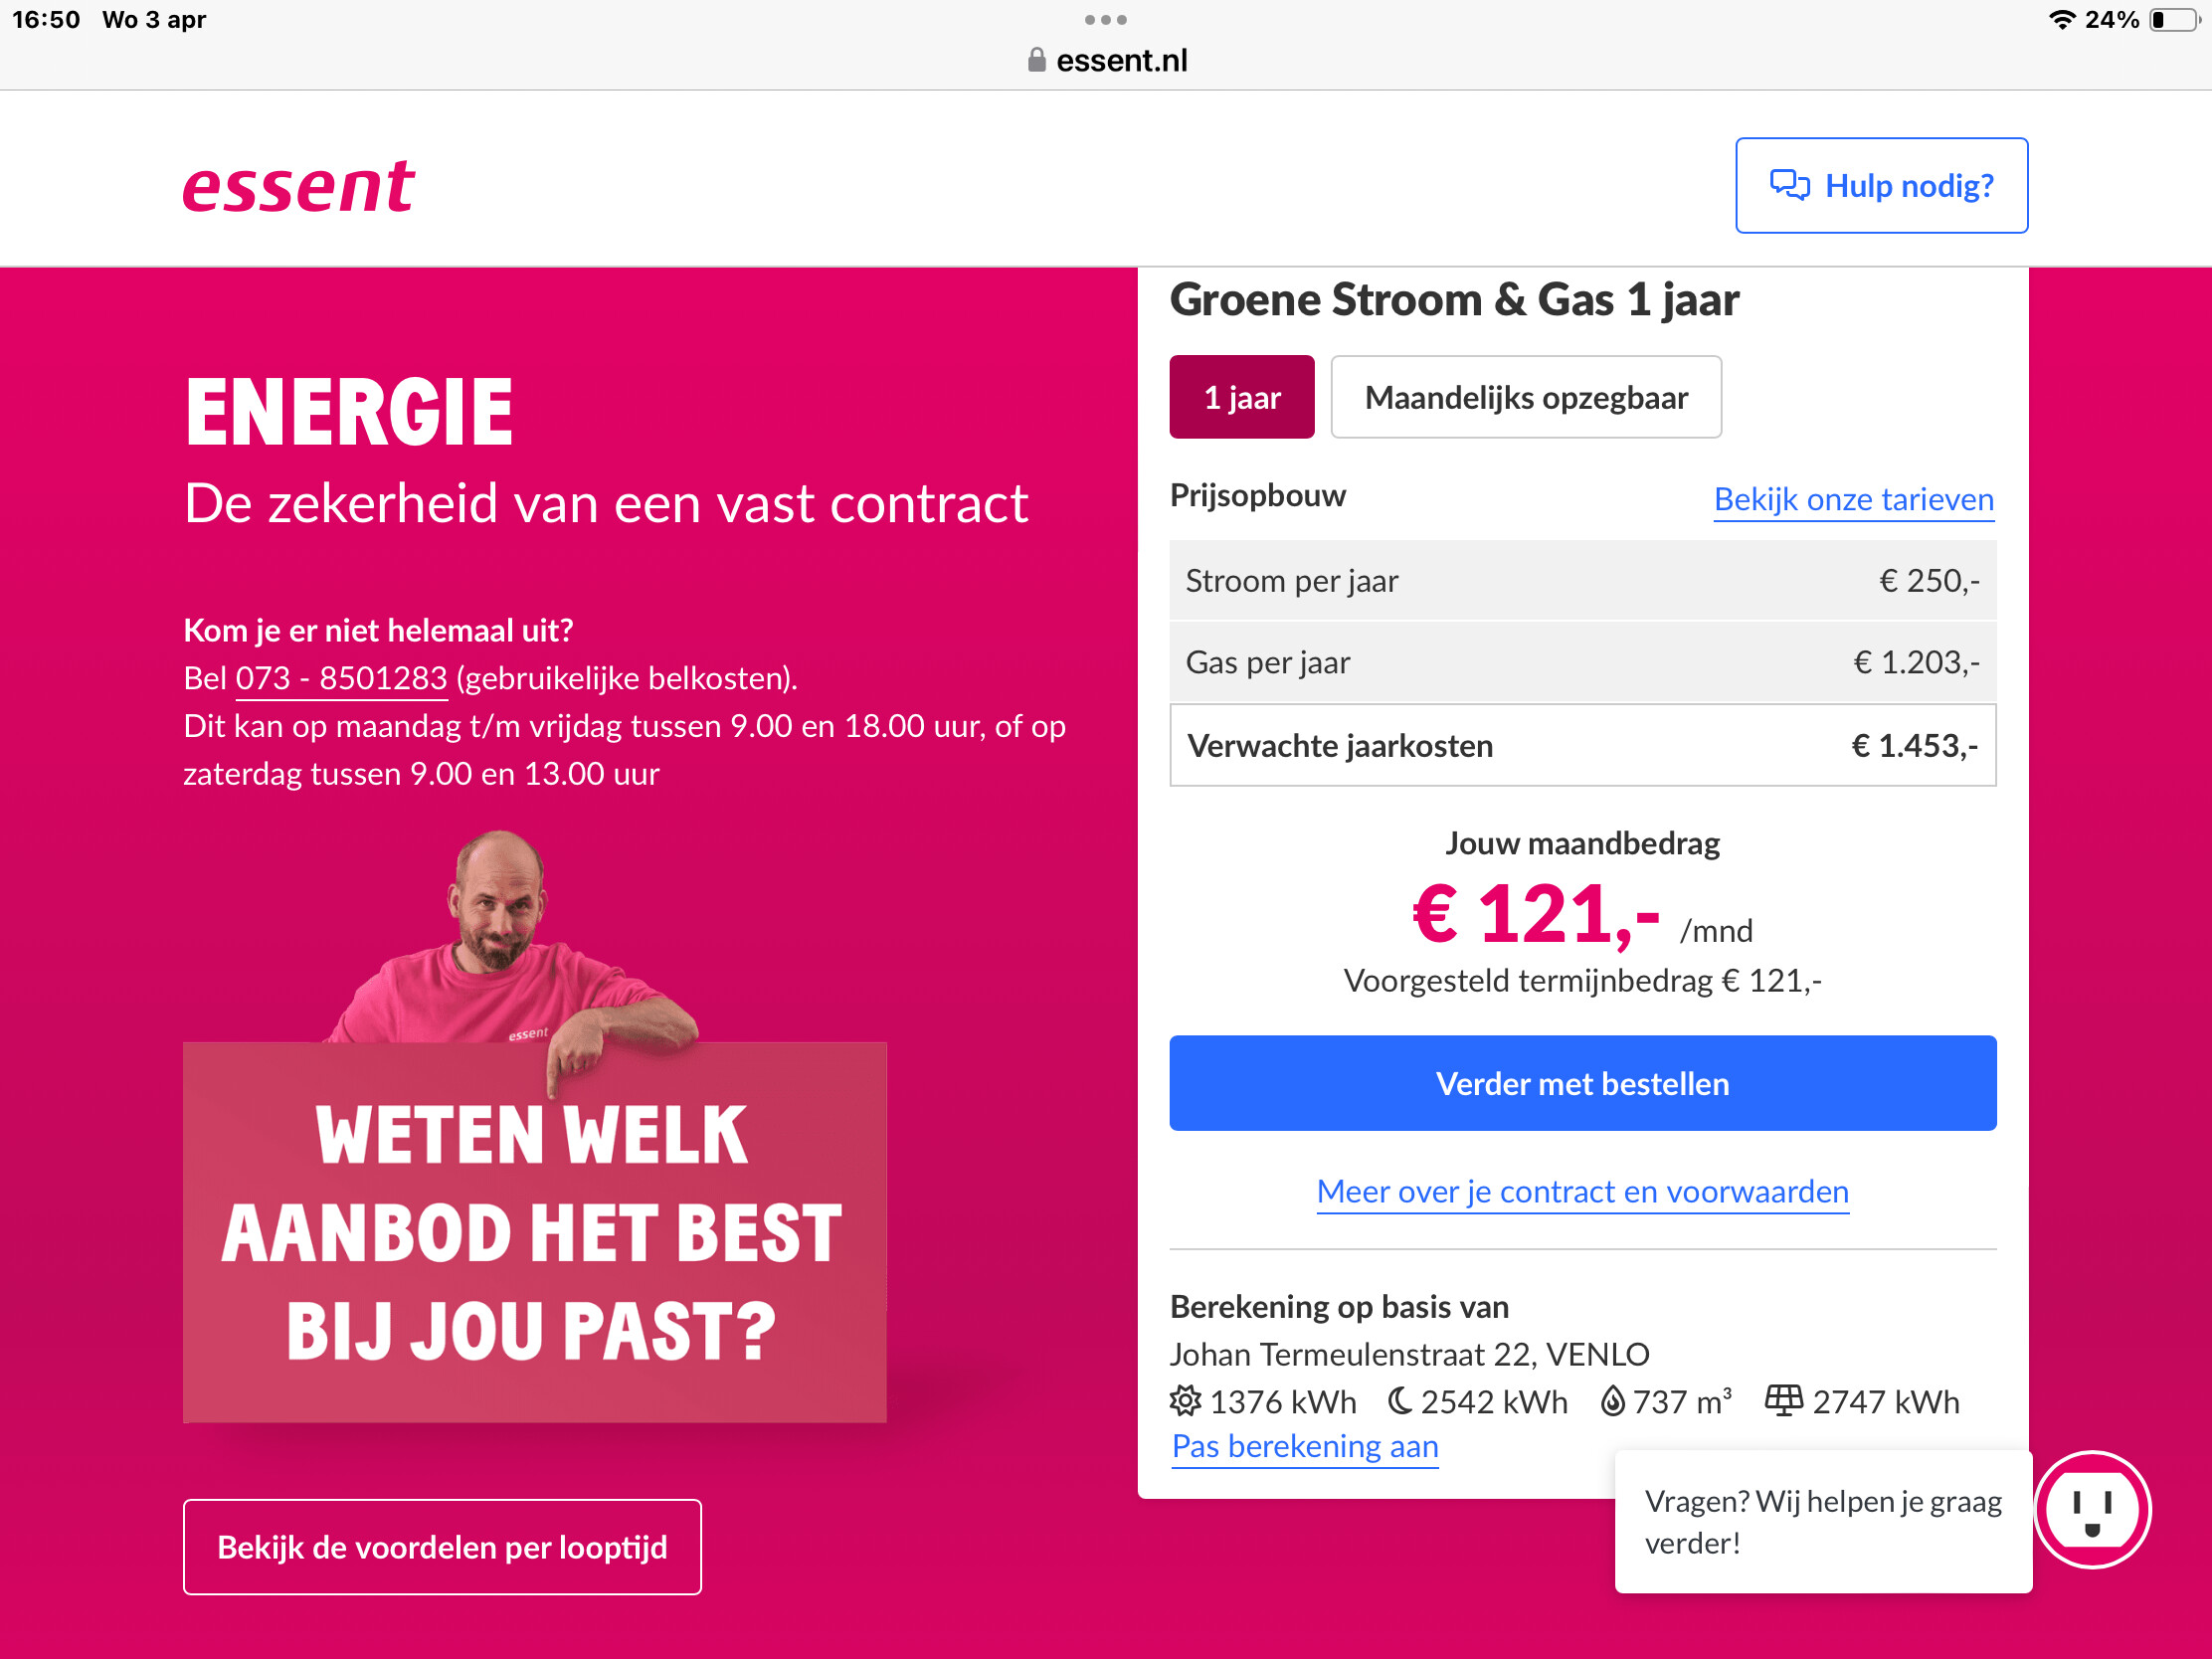The width and height of the screenshot is (2212, 1659).
Task: Open Meer over je contract en voorwaarden
Action: [1583, 1192]
